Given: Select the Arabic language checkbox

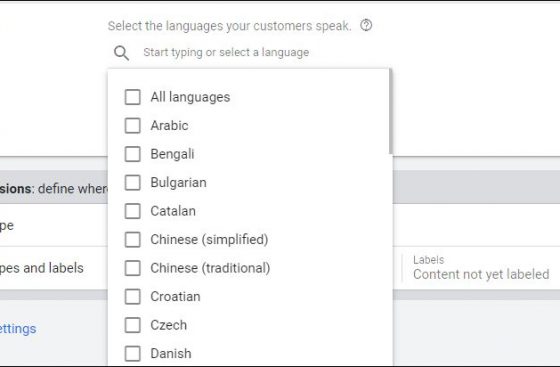Looking at the screenshot, I should click(132, 125).
